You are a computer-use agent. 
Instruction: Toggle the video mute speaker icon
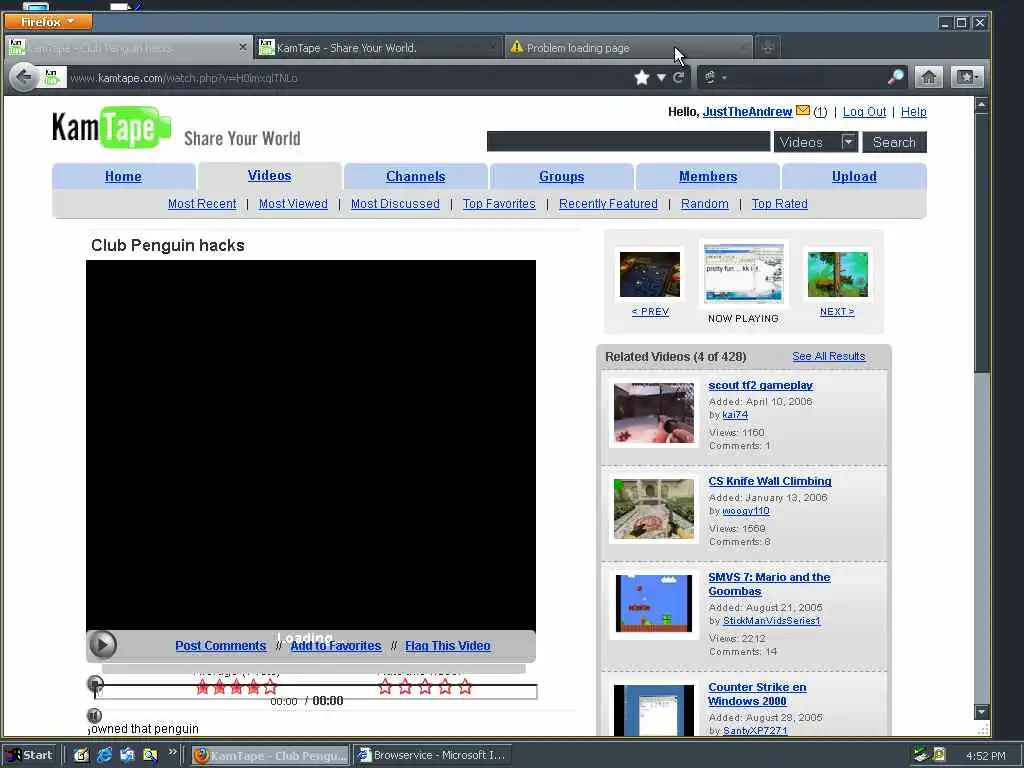[95, 715]
